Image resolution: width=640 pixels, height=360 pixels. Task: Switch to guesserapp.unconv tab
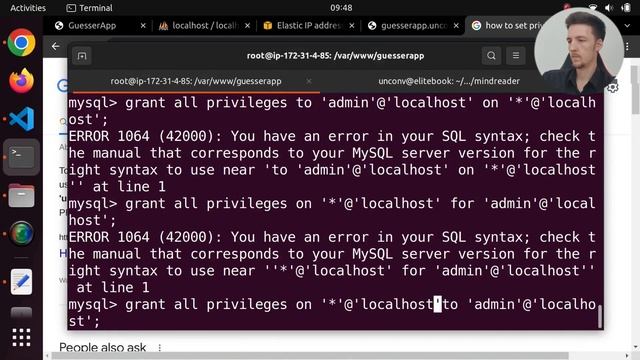tap(413, 26)
